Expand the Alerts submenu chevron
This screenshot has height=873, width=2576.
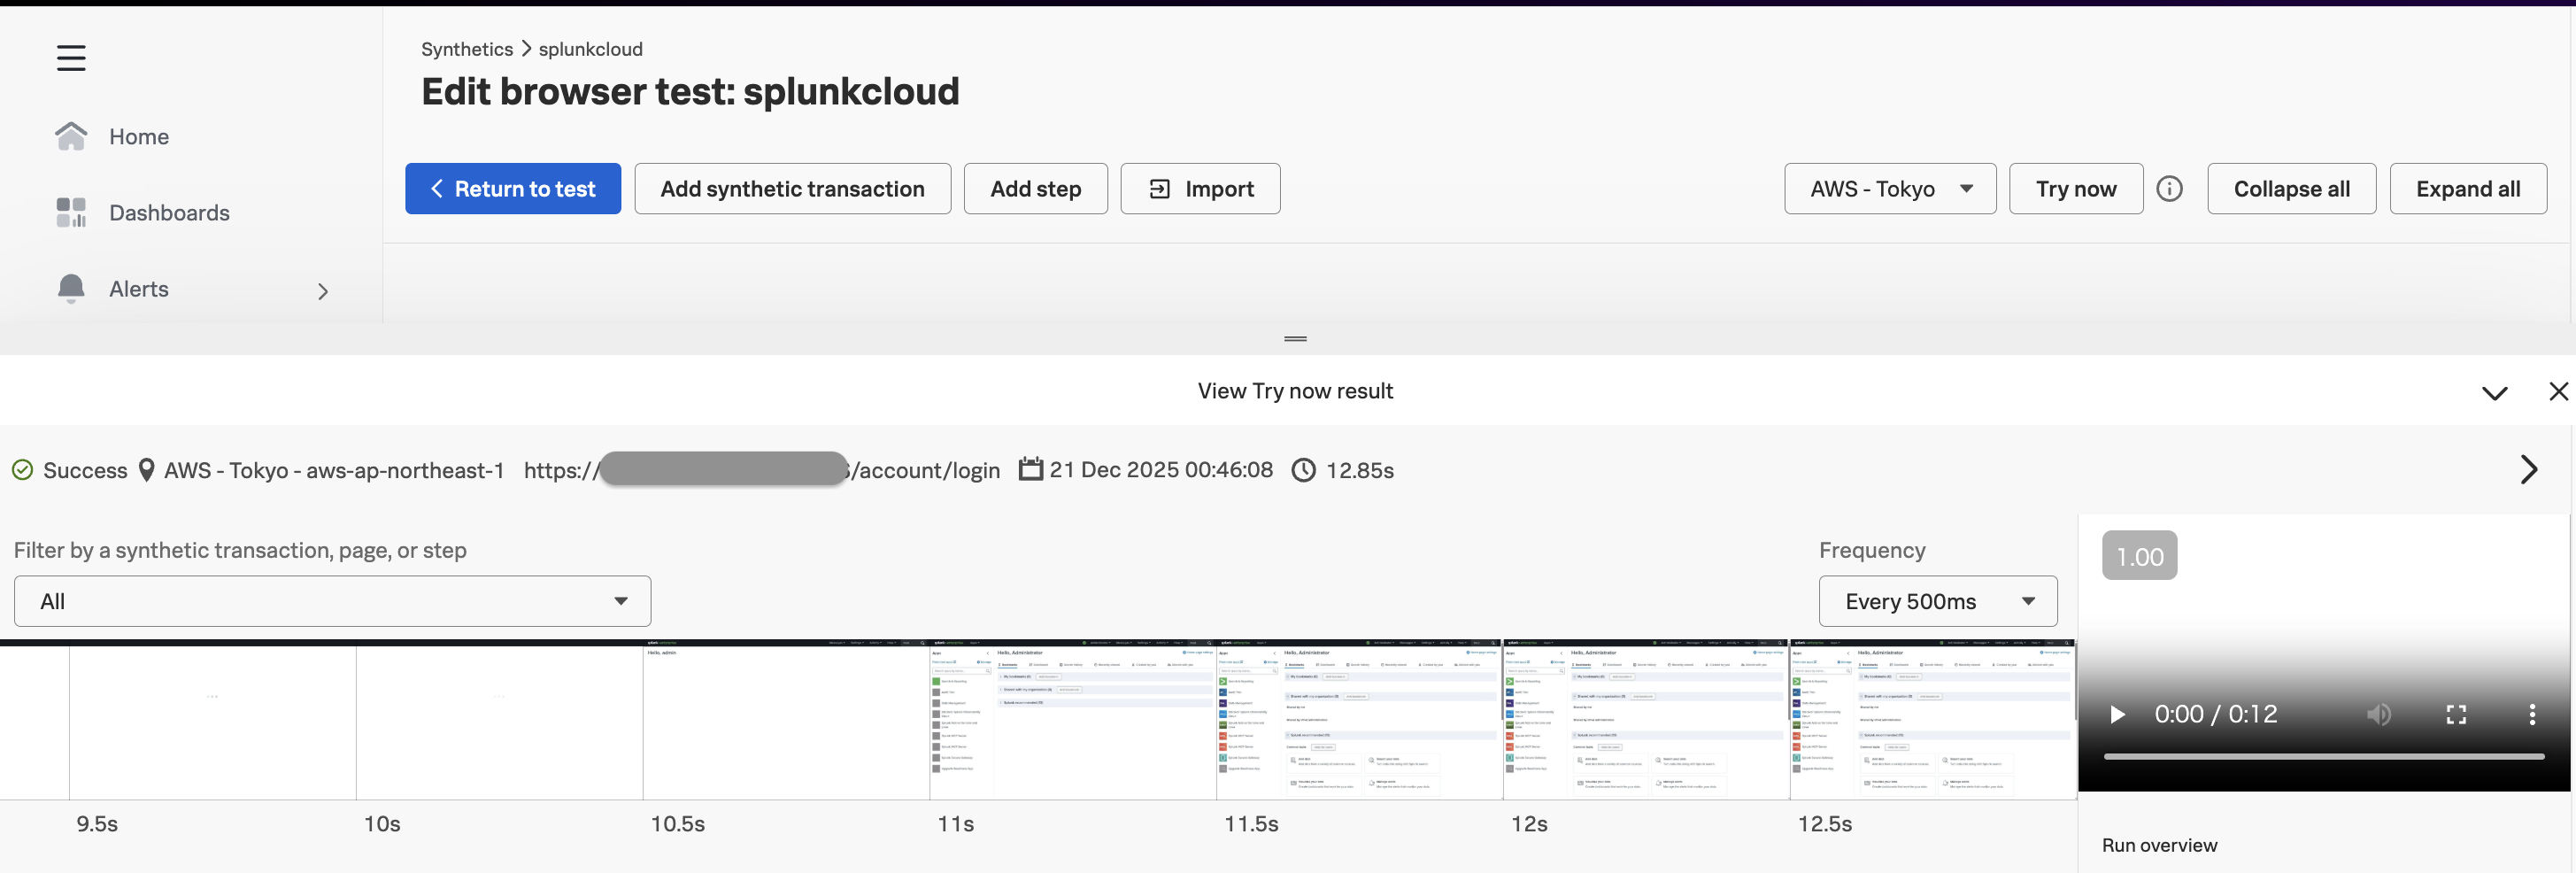coord(322,291)
